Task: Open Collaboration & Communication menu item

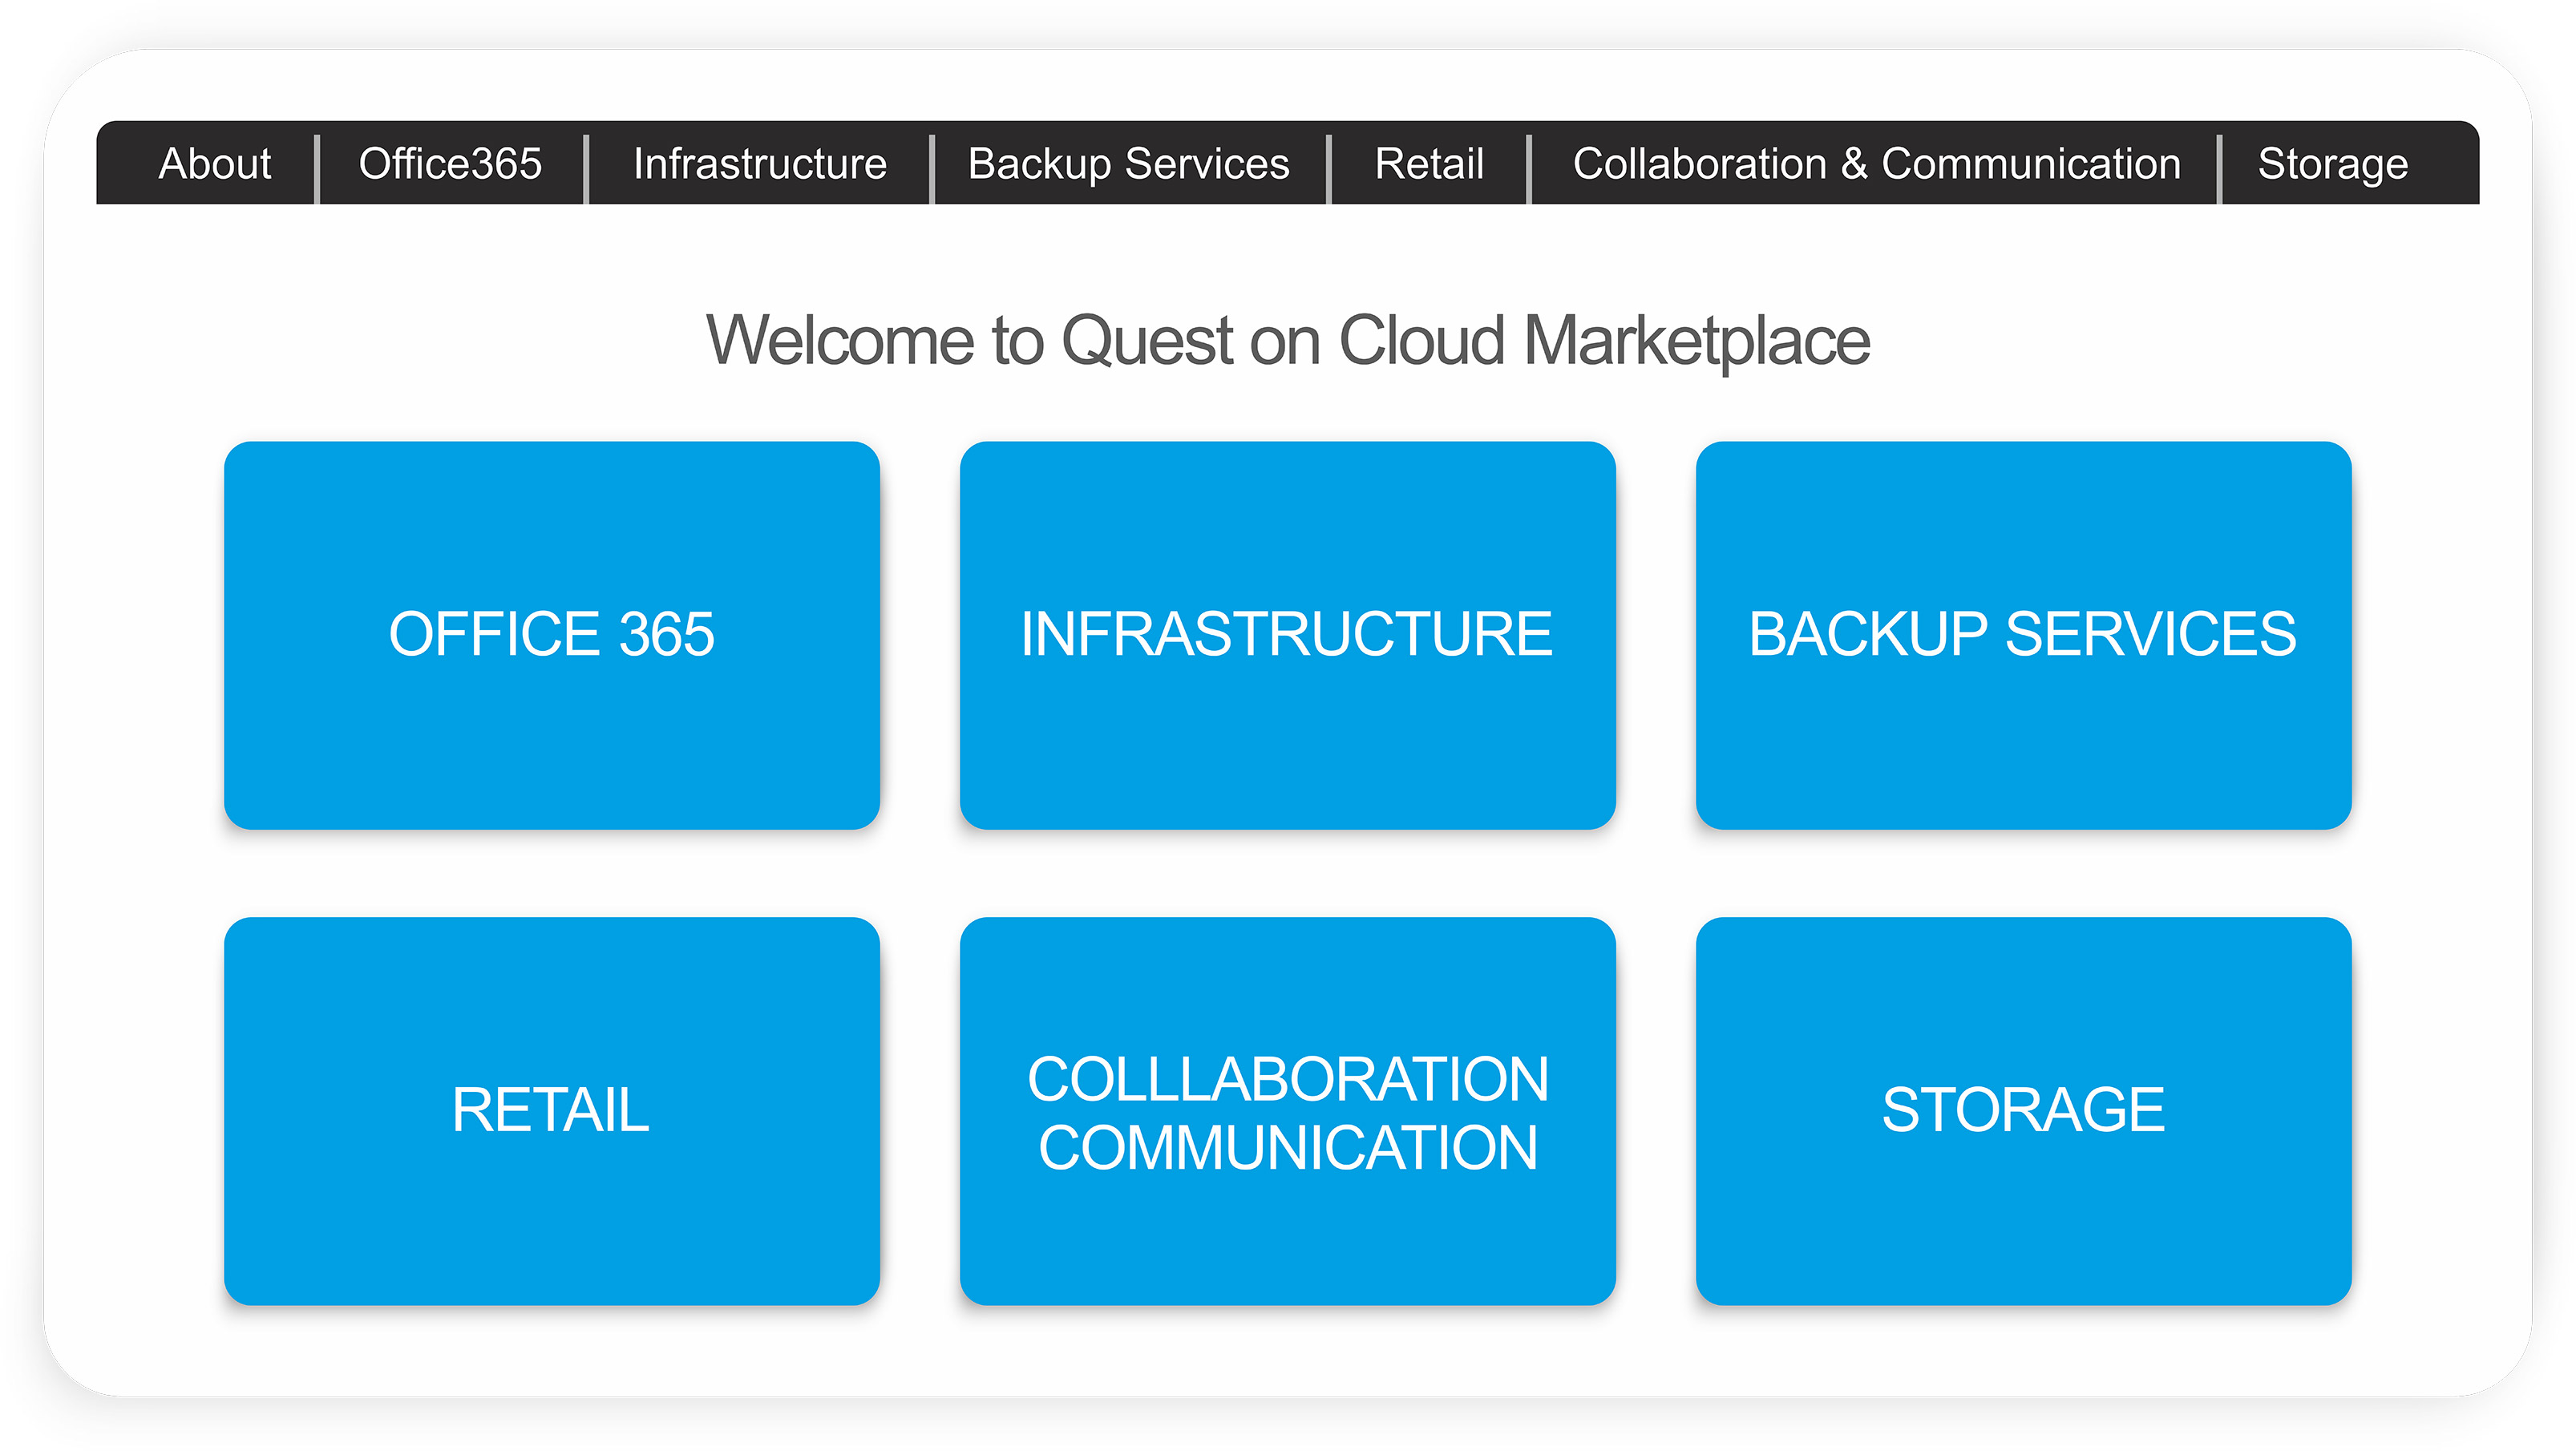Action: [1876, 164]
